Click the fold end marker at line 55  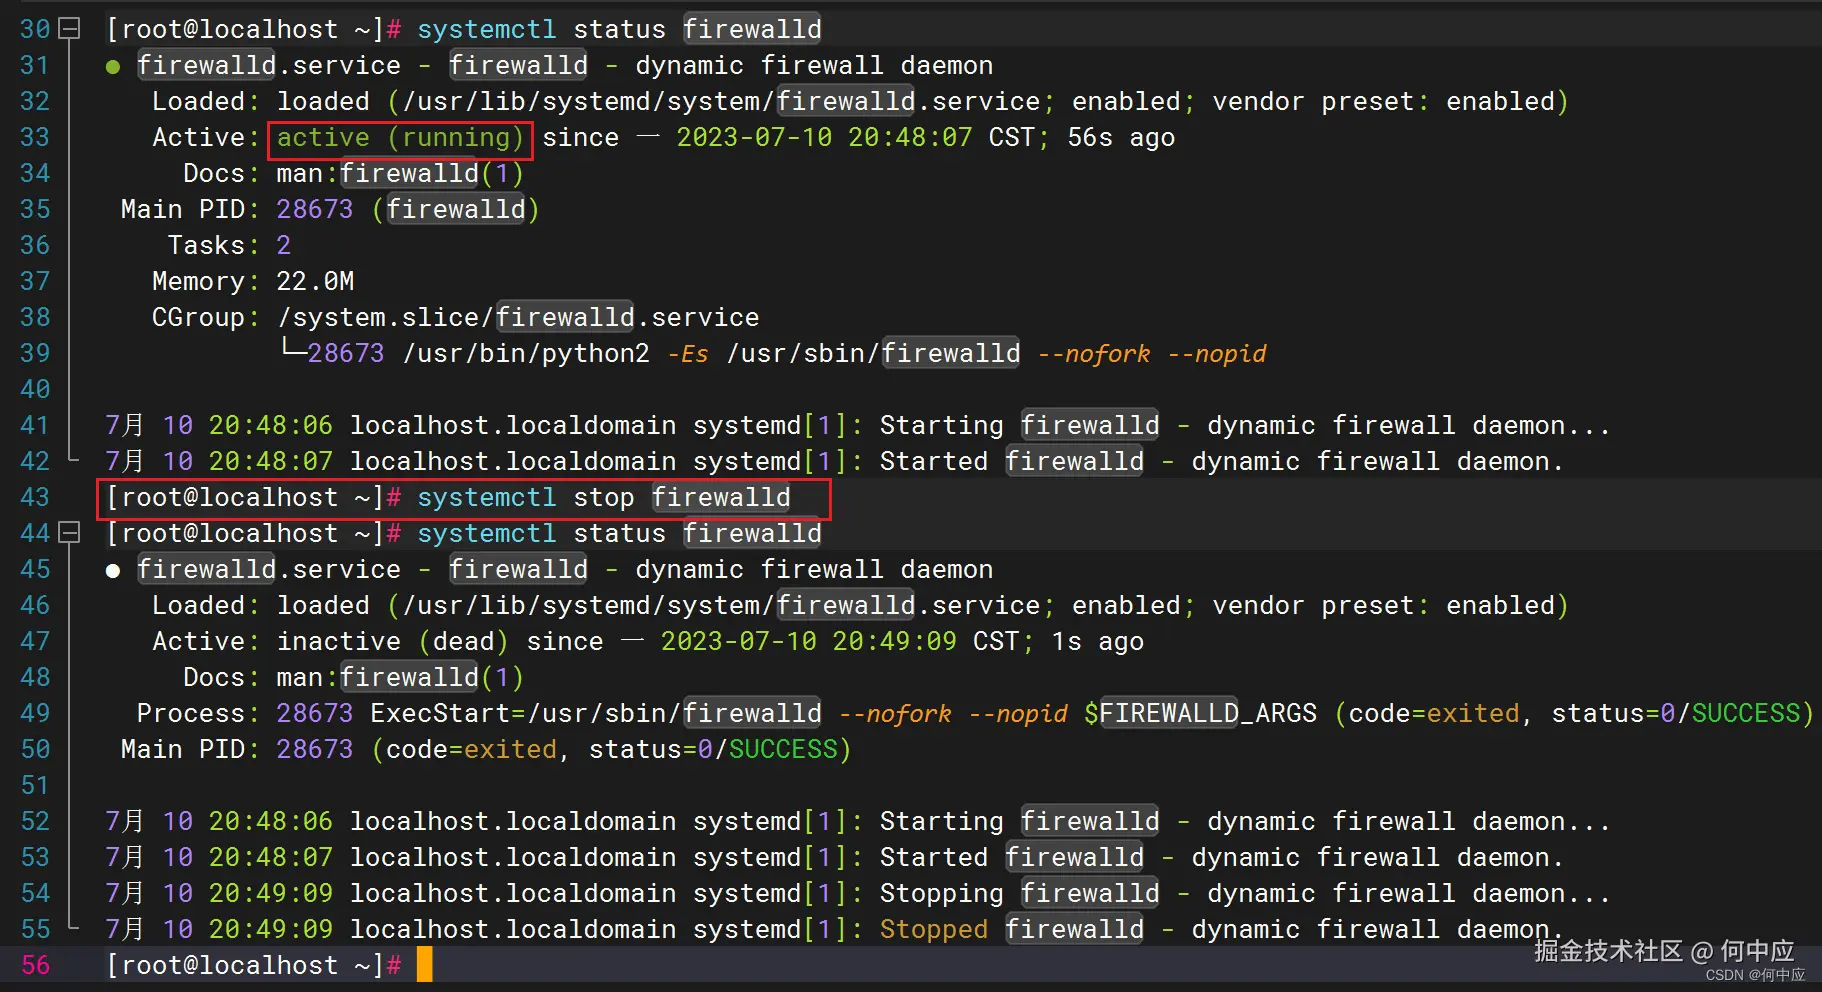pos(72,927)
